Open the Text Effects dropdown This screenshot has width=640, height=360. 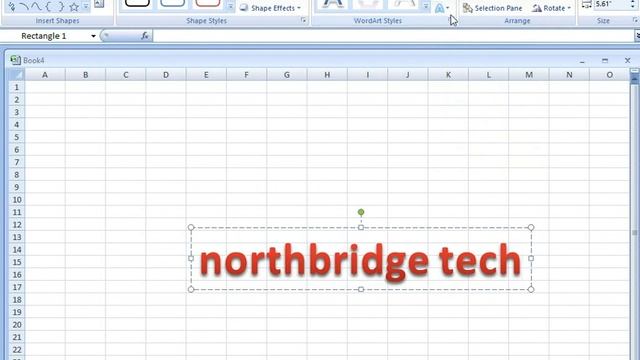click(x=442, y=8)
